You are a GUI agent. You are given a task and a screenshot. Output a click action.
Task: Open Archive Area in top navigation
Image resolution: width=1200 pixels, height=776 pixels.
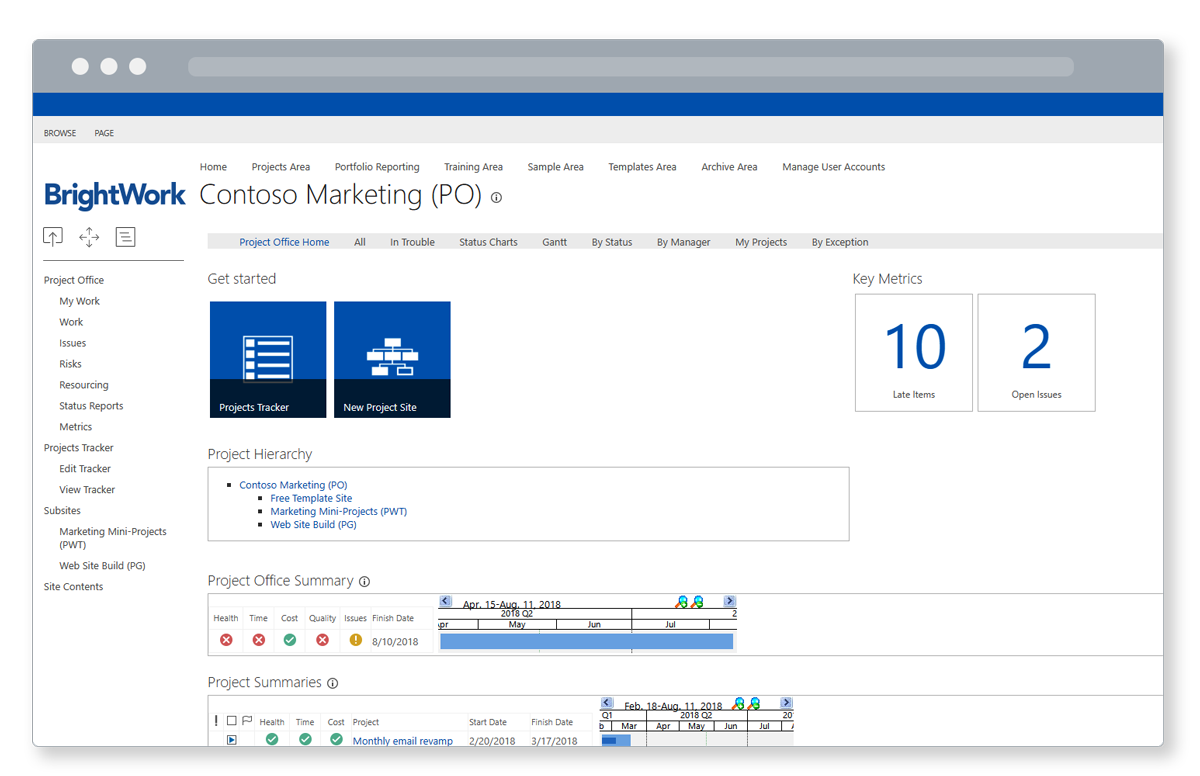(729, 167)
